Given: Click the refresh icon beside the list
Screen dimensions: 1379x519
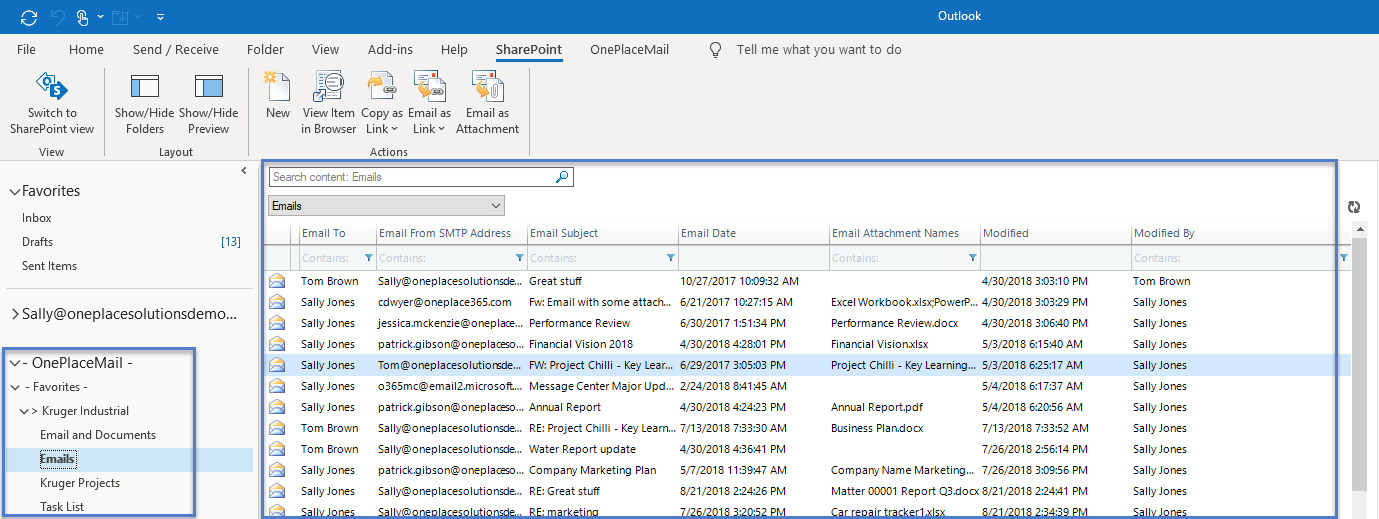Looking at the screenshot, I should tap(1354, 207).
